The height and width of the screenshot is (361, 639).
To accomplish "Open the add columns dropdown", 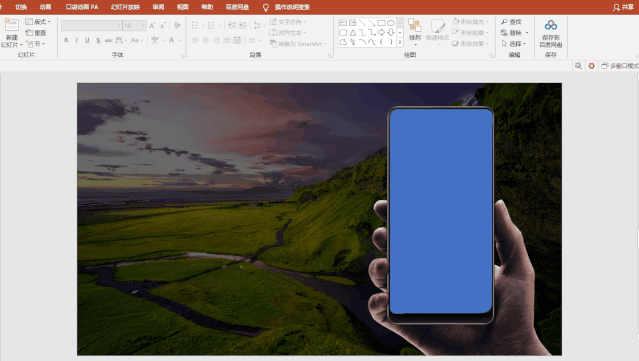I will (254, 40).
